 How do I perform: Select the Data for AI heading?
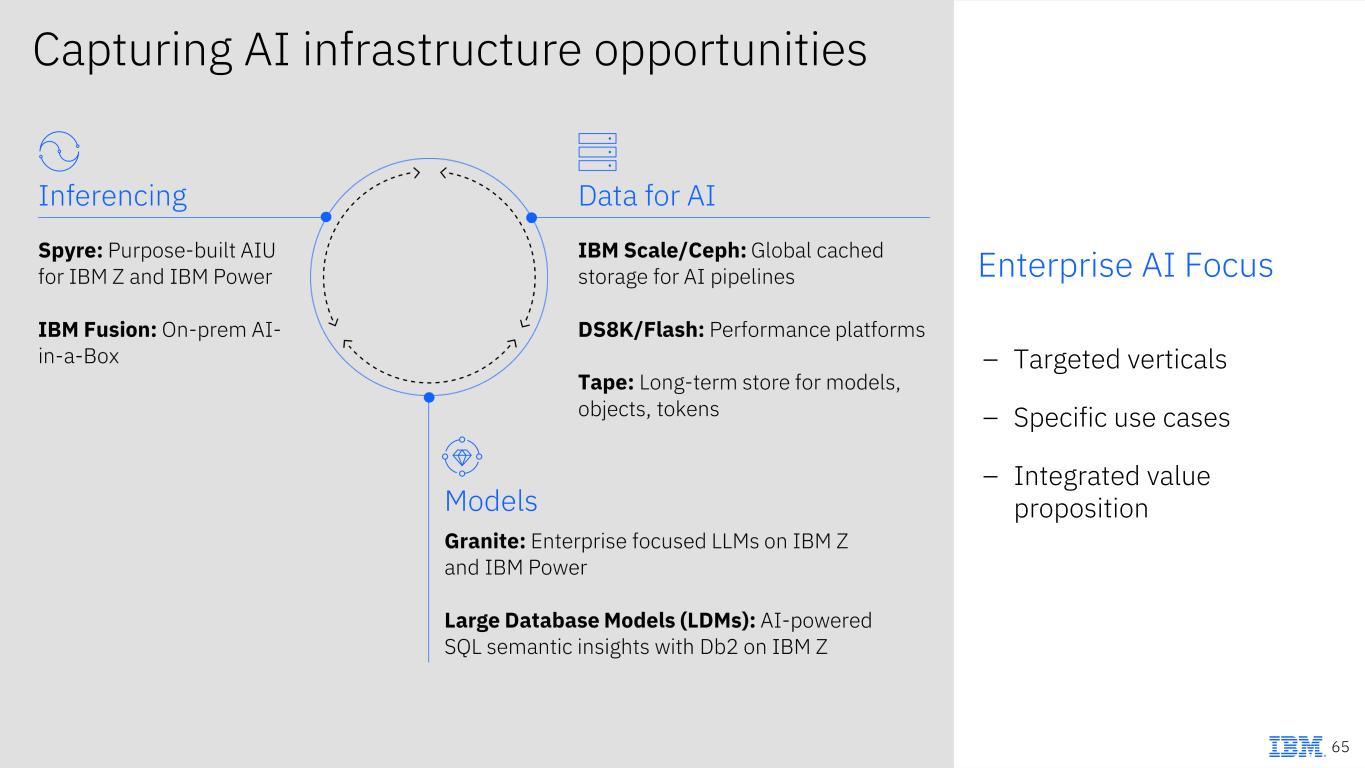(x=646, y=195)
